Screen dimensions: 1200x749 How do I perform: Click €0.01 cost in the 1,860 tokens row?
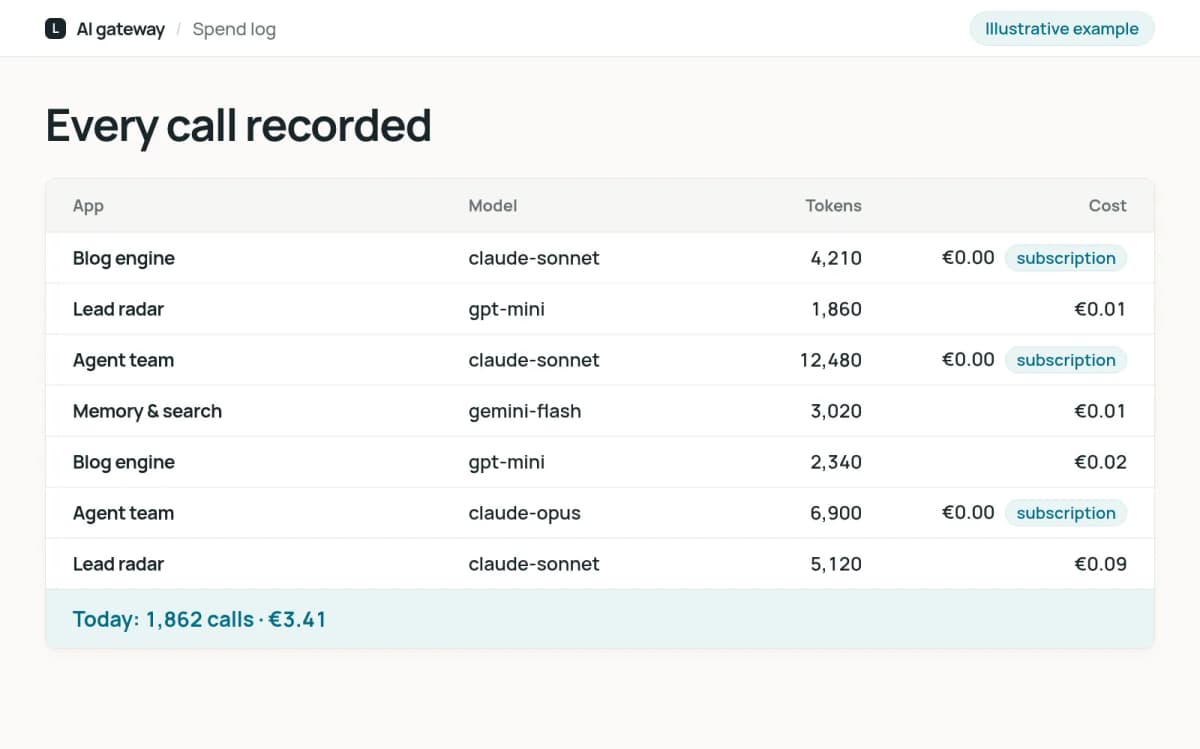tap(1100, 309)
